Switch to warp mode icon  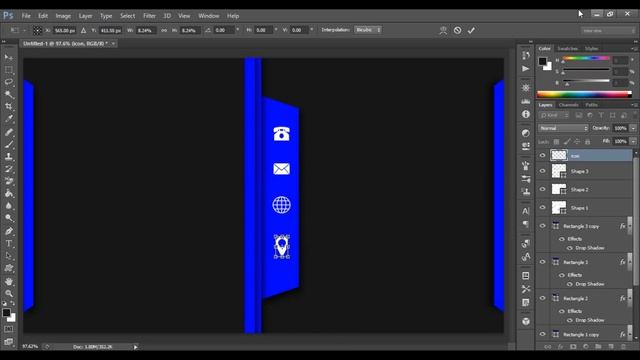click(x=443, y=30)
